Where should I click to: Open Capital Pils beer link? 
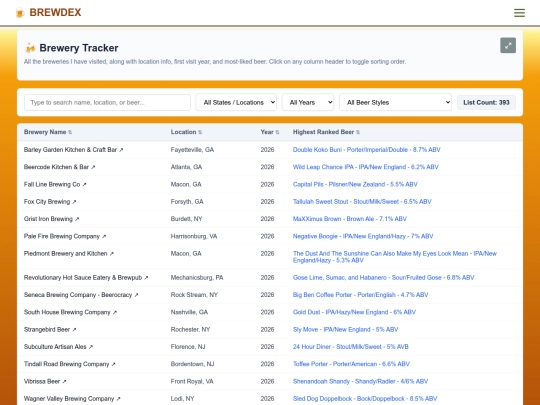tap(355, 184)
